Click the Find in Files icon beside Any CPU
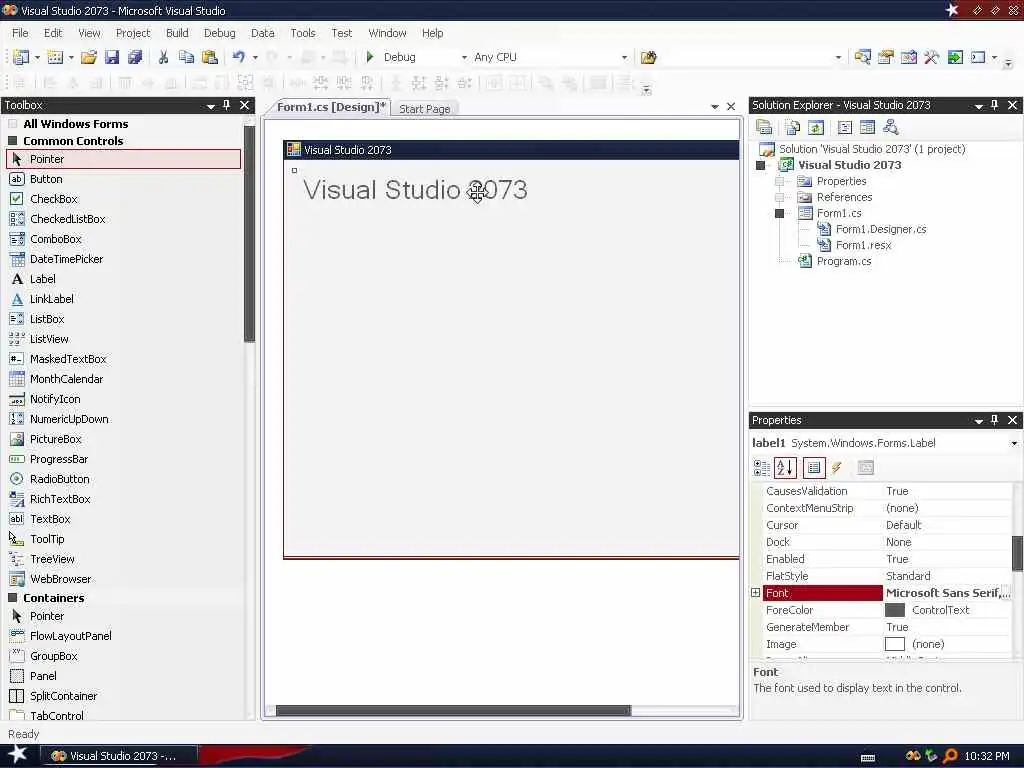The image size is (1024, 768). click(648, 57)
